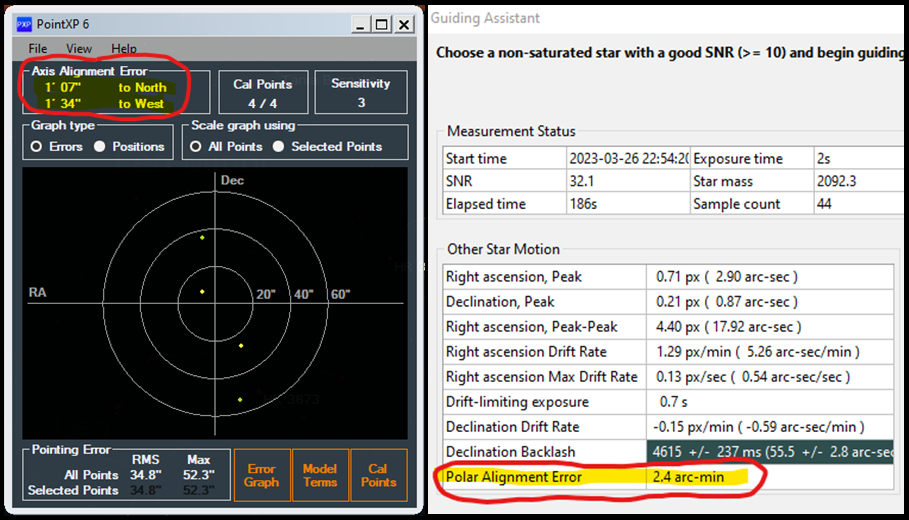Image resolution: width=909 pixels, height=520 pixels.
Task: Open the File menu
Action: tap(38, 48)
